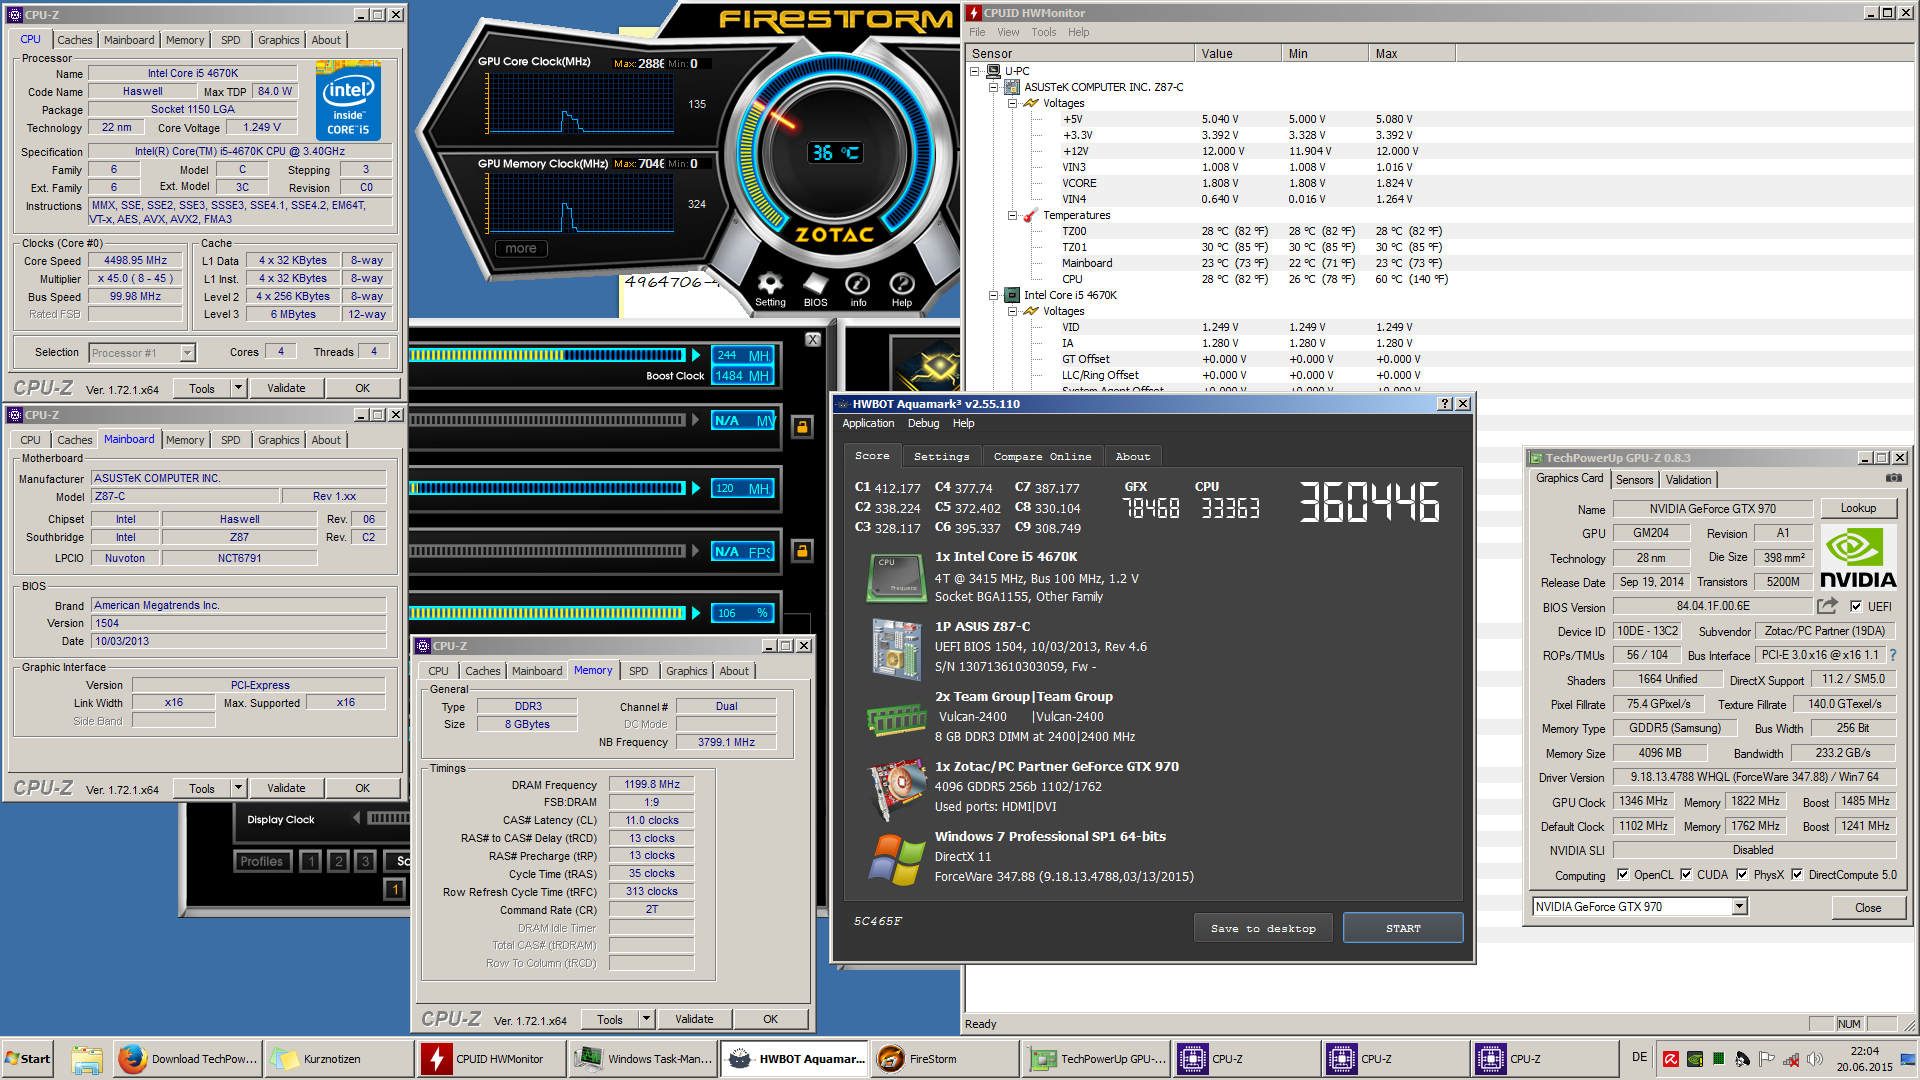Click the network disconnected tray icon
The height and width of the screenshot is (1080, 1920).
[1791, 1059]
